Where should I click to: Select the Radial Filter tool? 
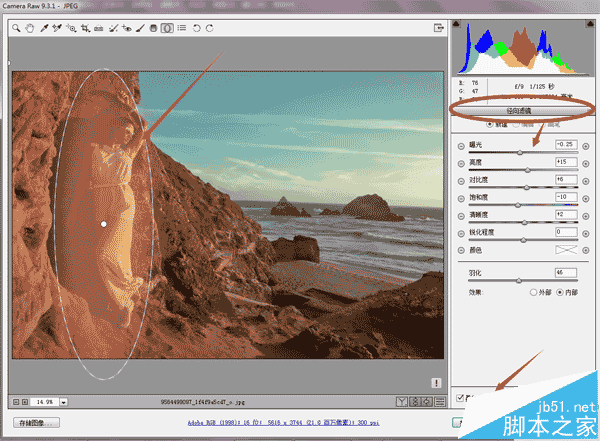(x=167, y=28)
